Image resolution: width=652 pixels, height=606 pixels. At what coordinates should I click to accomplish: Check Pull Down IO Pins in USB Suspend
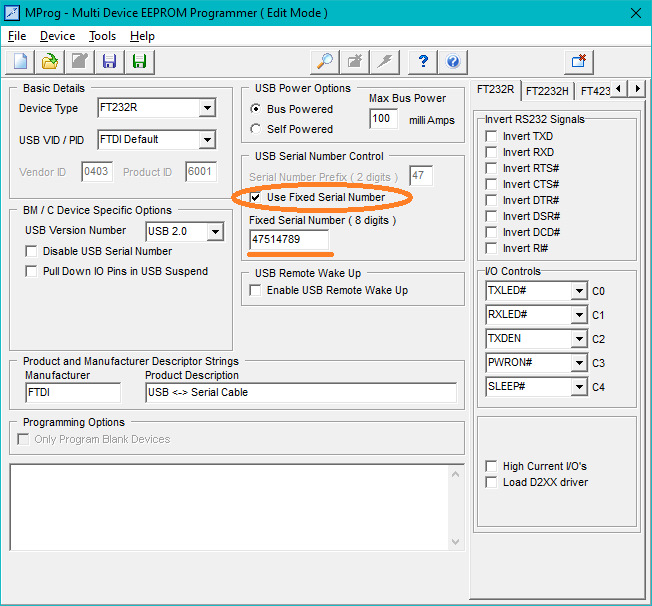click(x=31, y=271)
